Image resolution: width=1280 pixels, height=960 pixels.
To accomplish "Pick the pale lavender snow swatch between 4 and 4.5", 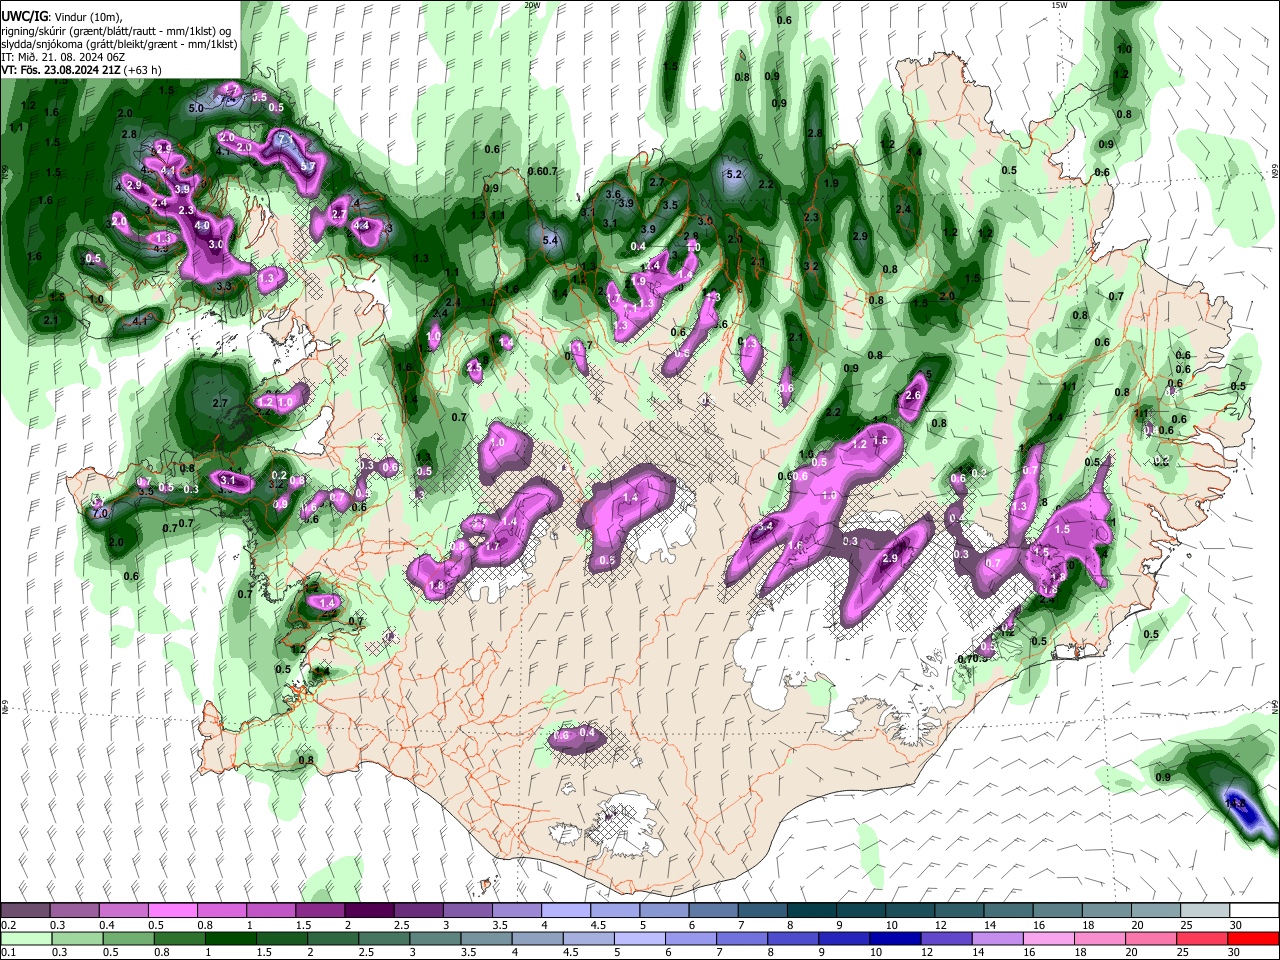I will (x=566, y=910).
